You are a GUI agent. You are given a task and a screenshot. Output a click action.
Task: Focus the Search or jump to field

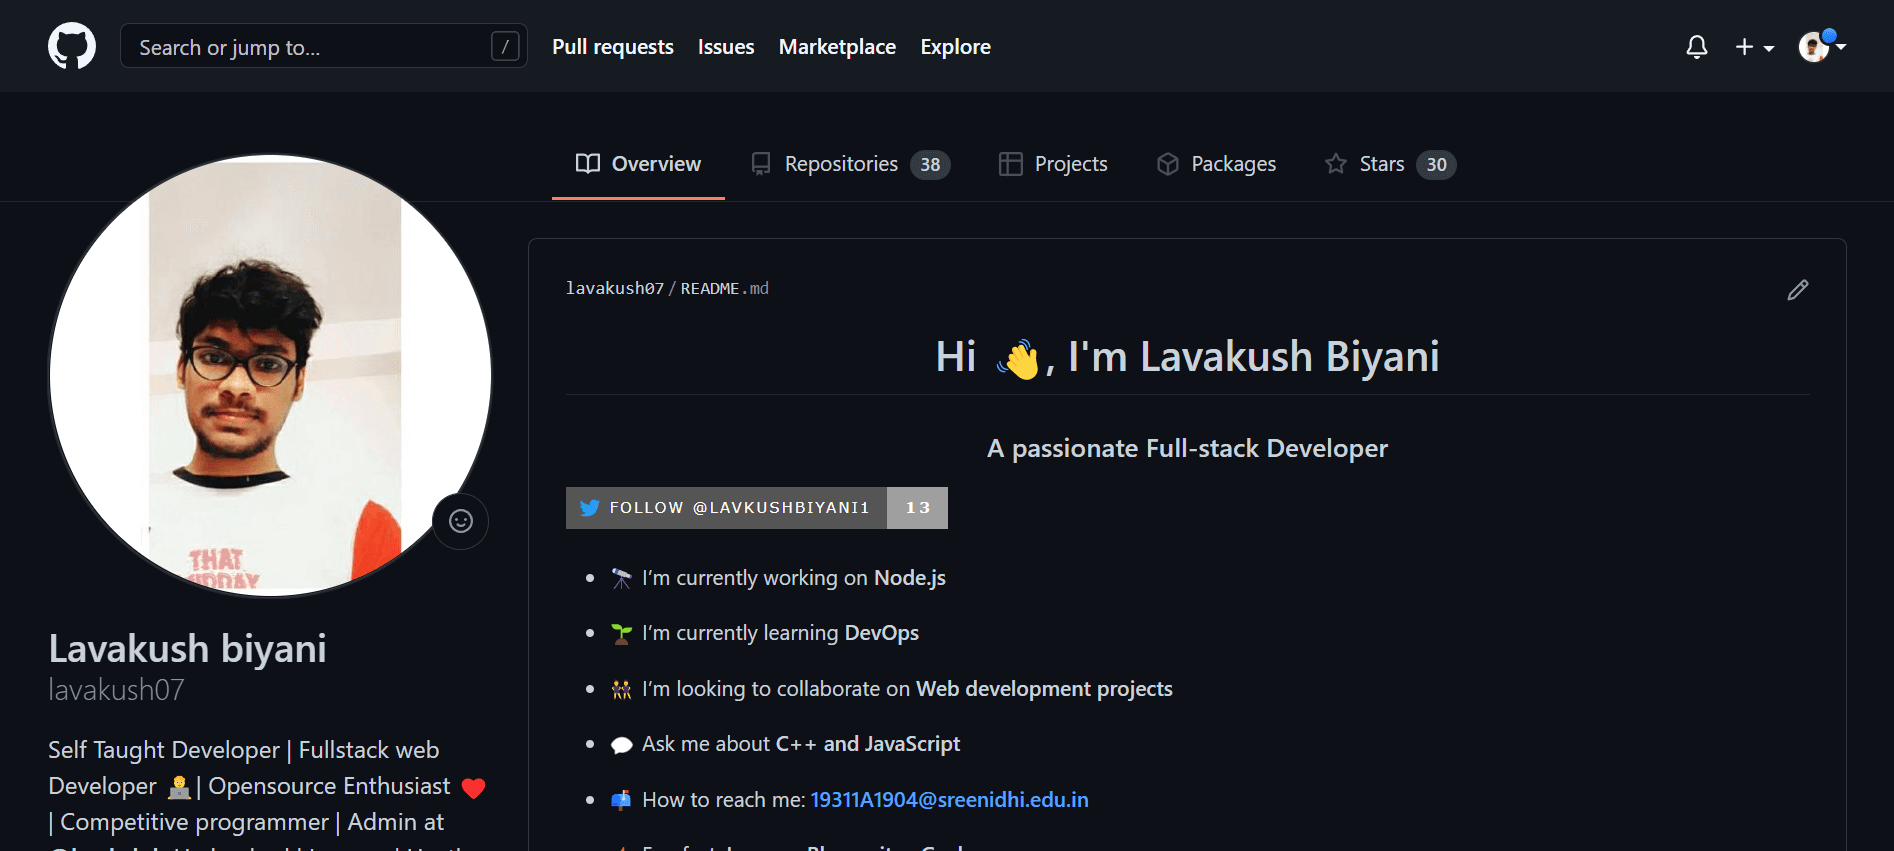pos(310,47)
